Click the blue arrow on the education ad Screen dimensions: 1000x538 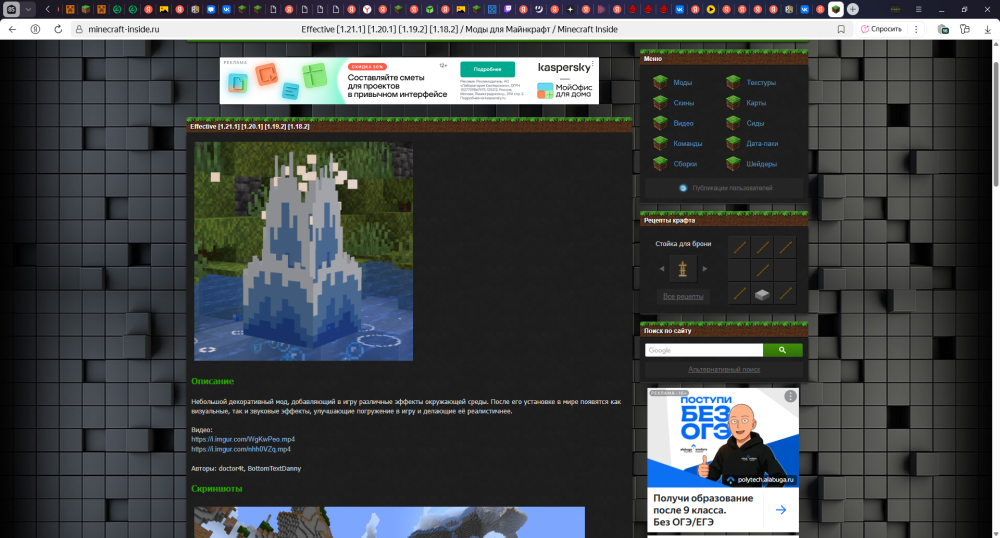[781, 510]
